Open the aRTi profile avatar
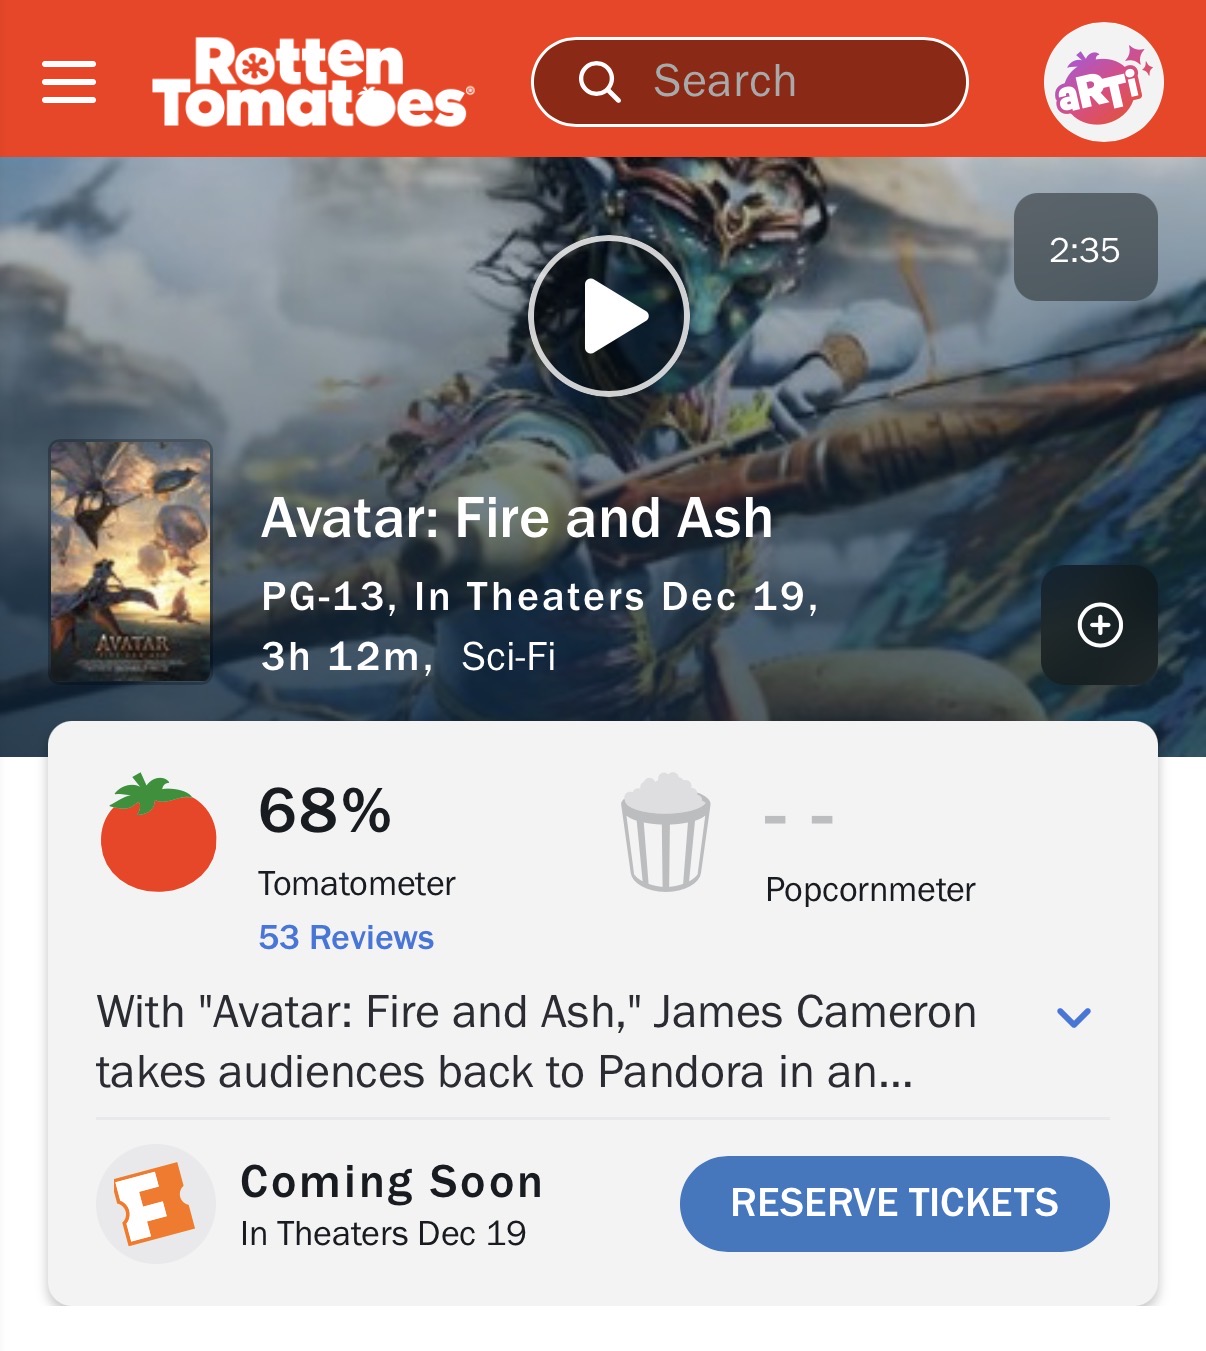Viewport: 1206px width, 1351px height. [1103, 82]
